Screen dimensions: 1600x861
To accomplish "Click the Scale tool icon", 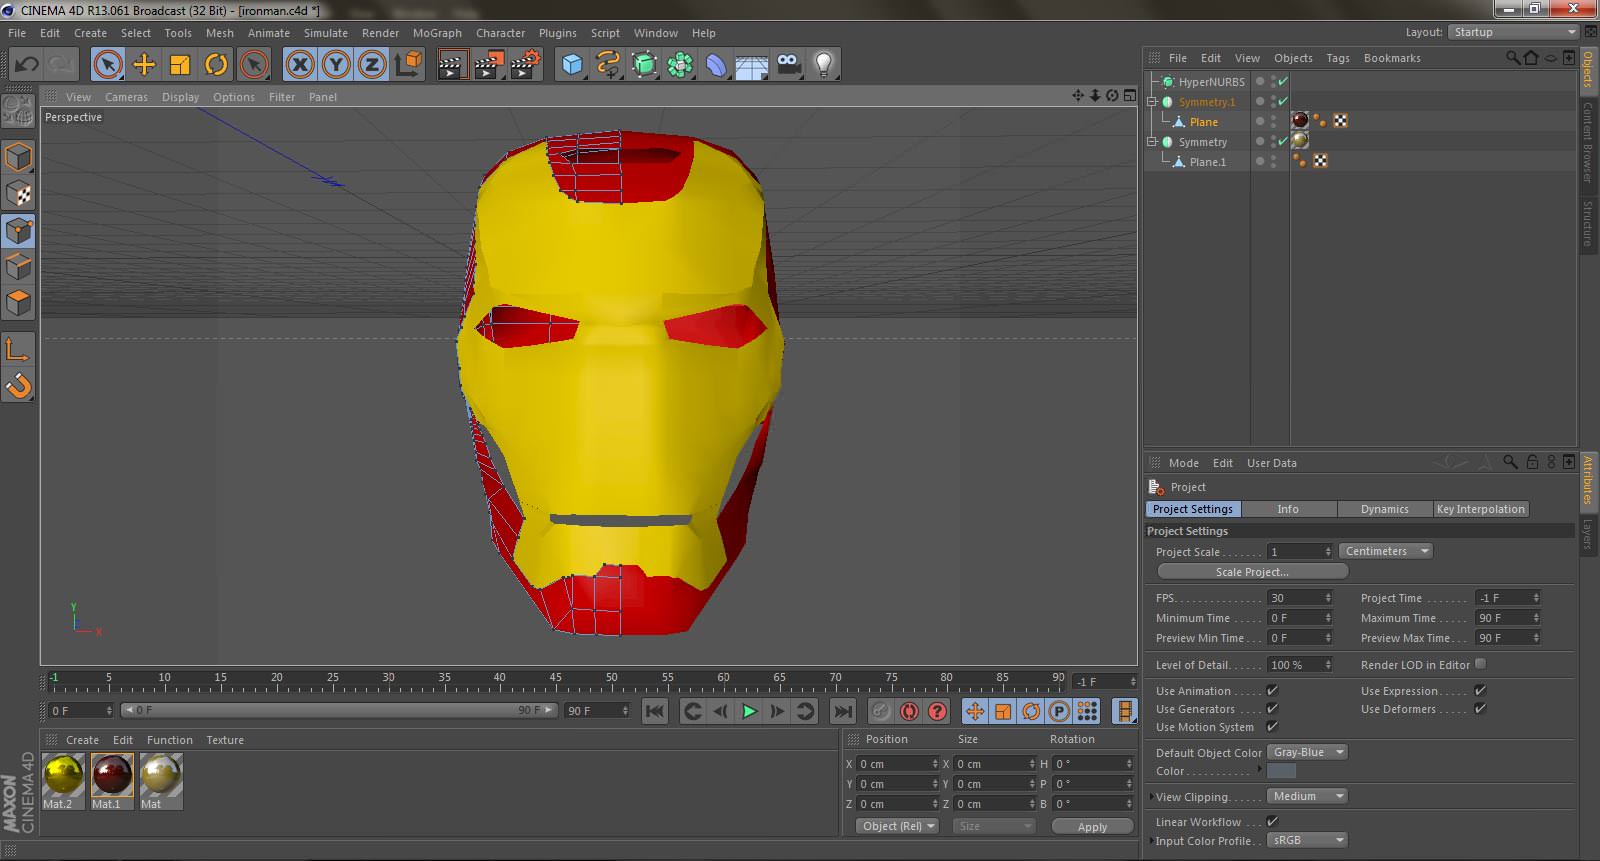I will (180, 65).
